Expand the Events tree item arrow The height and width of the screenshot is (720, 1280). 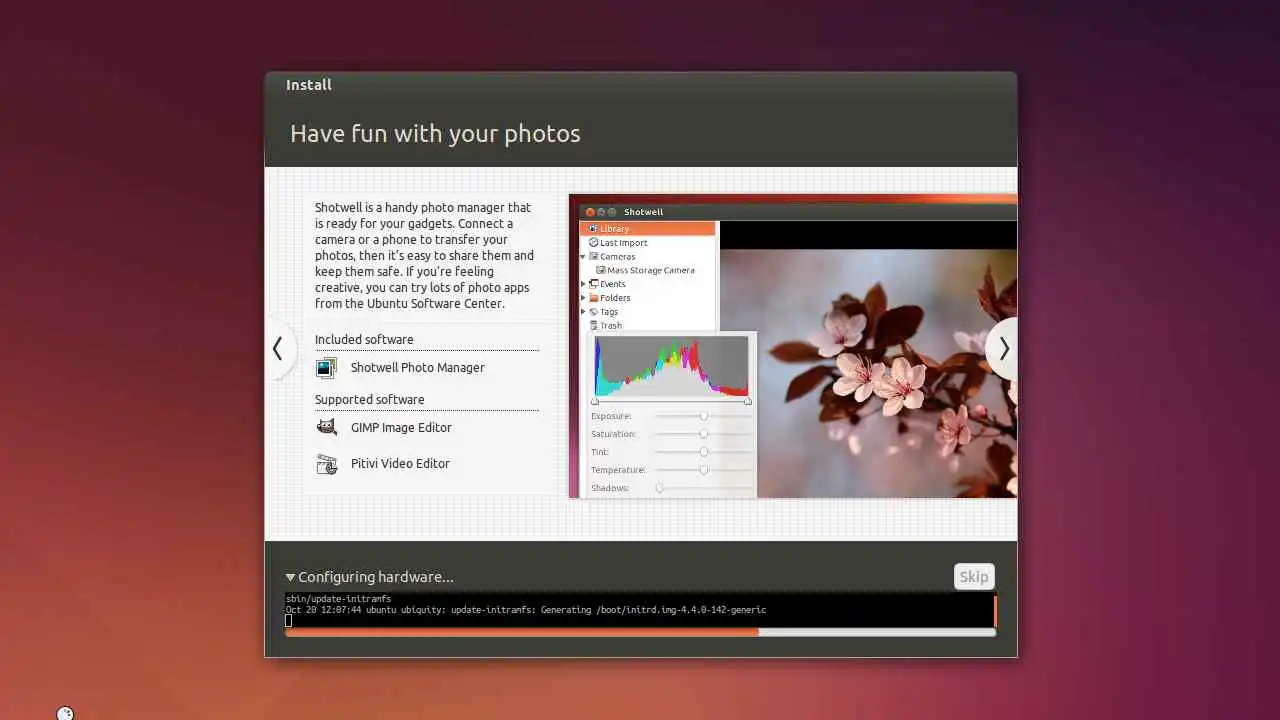tap(584, 284)
